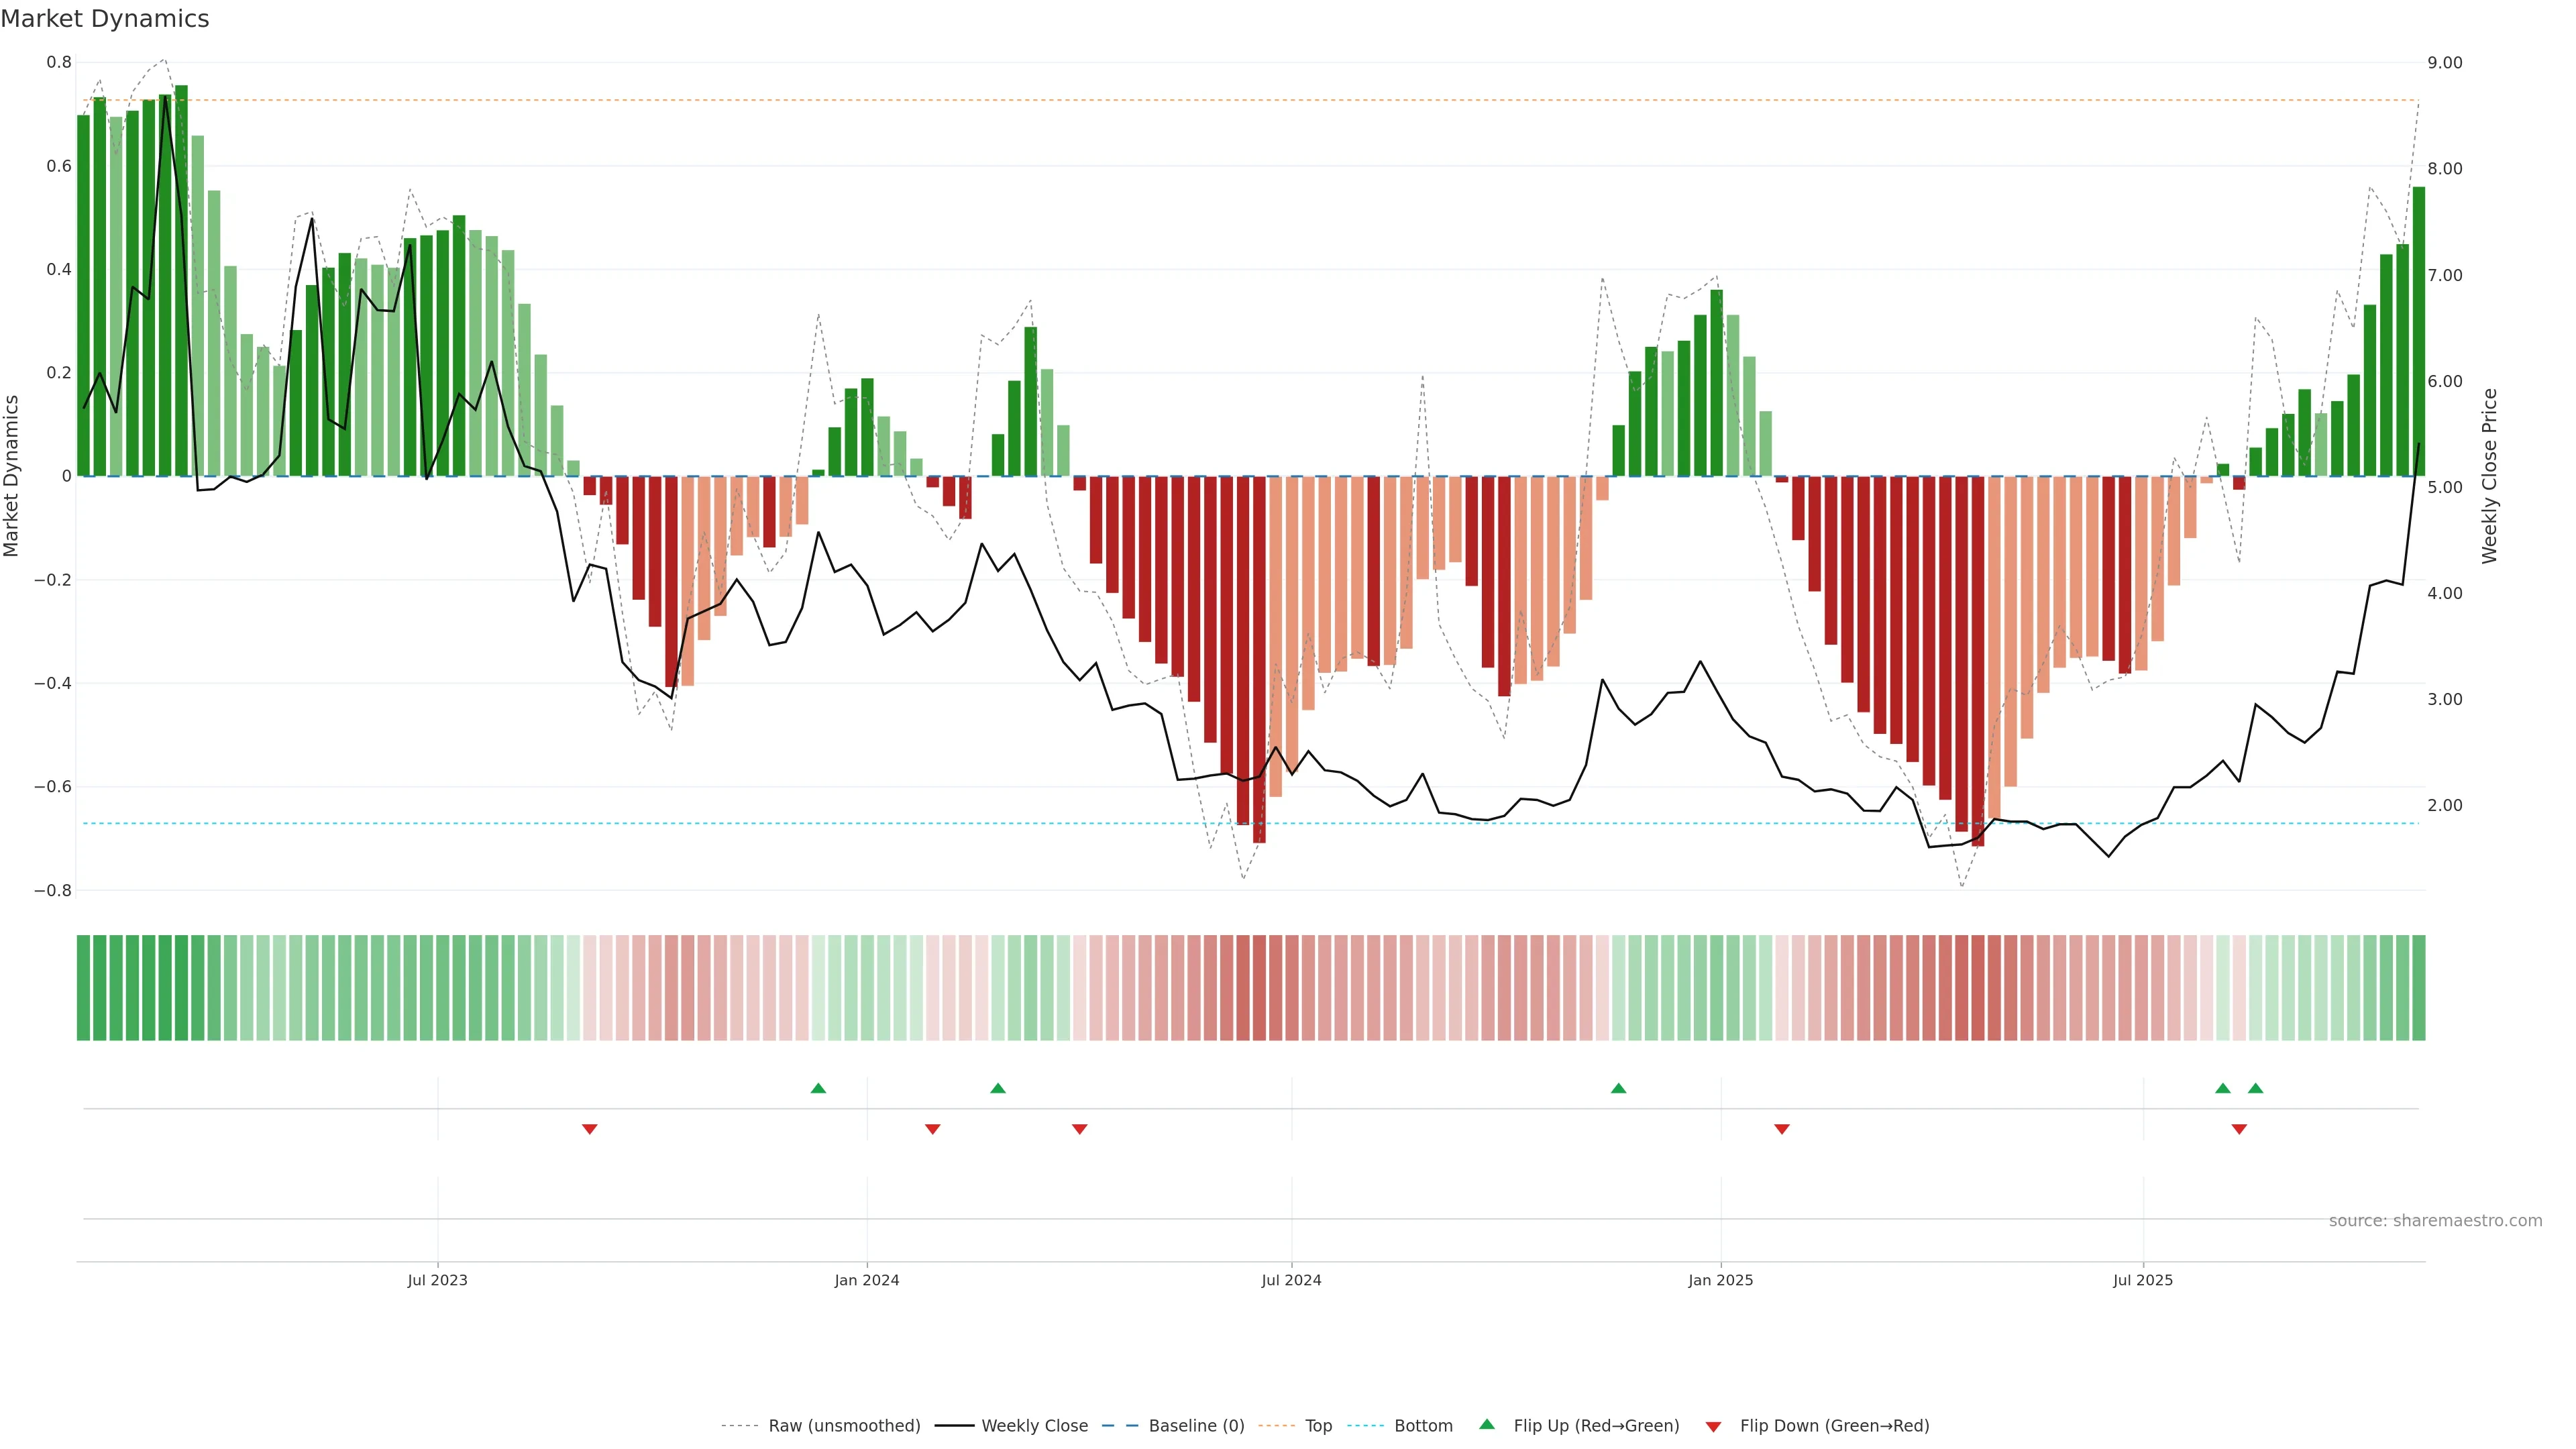Click the green Flip Up legend triangle
2576x1449 pixels.
[1486, 1424]
